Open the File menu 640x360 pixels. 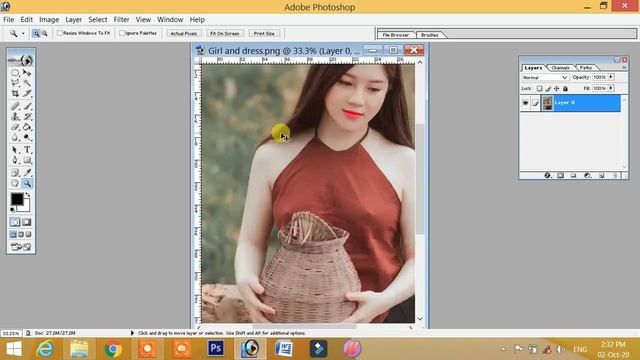point(9,20)
